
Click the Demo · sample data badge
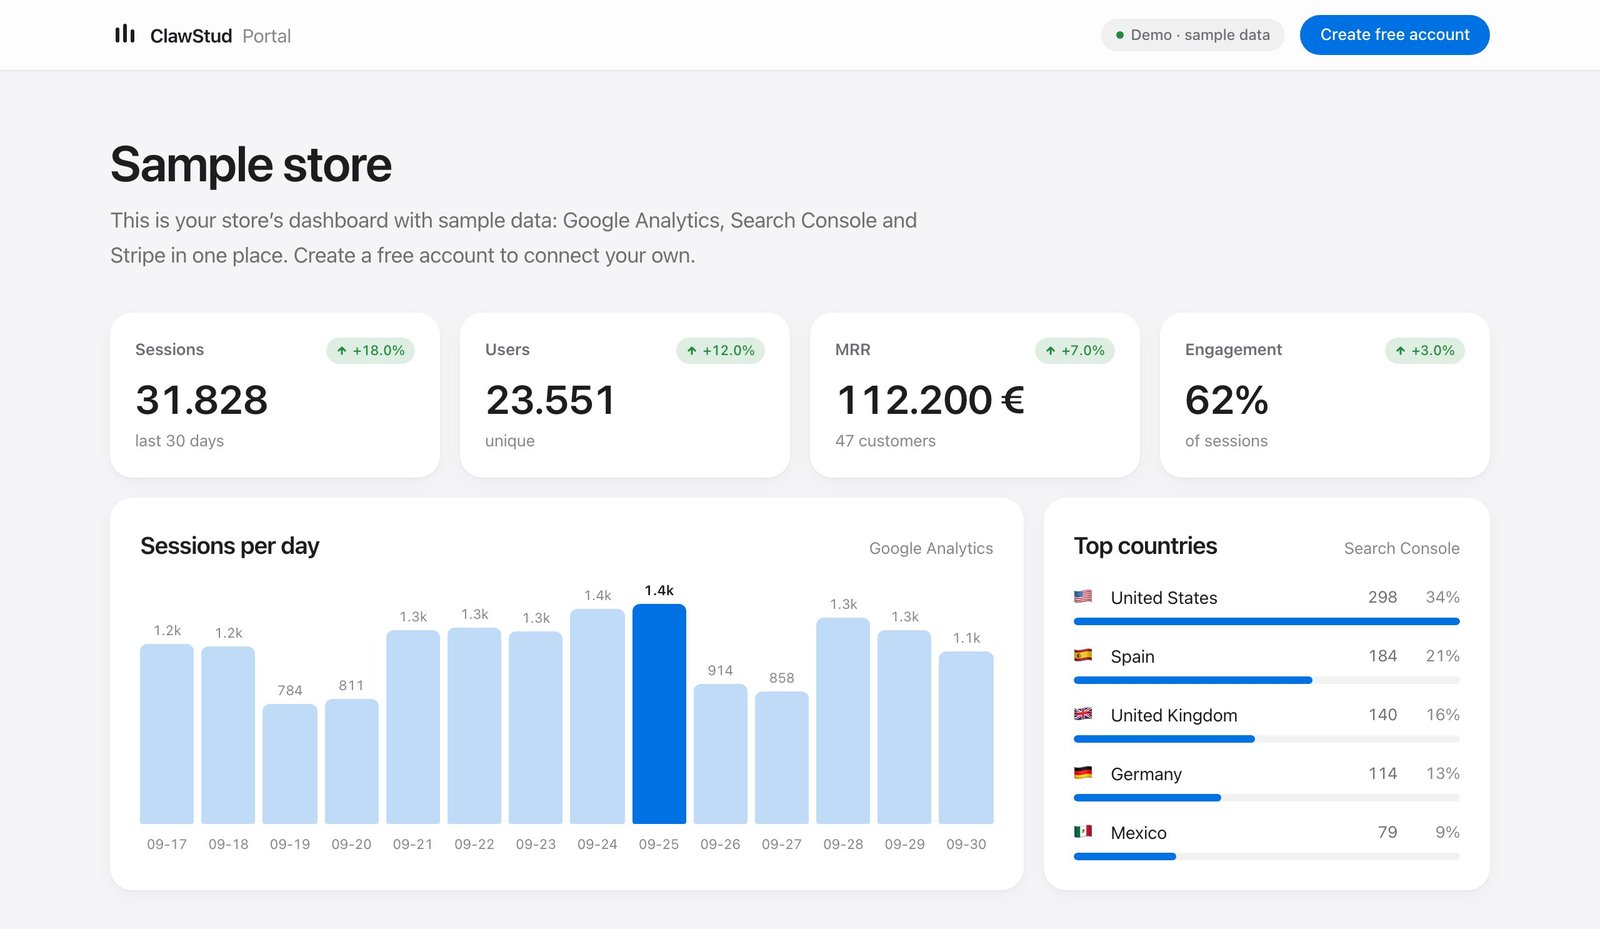(1193, 35)
